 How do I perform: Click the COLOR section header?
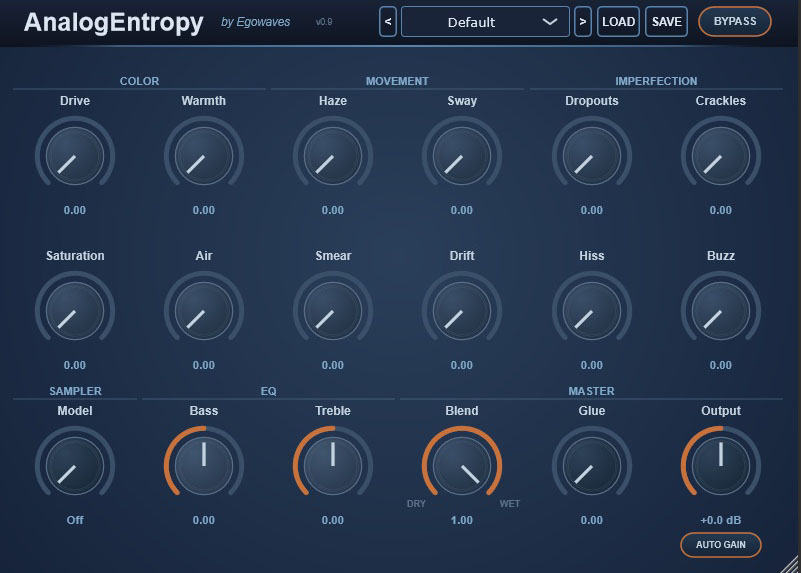[139, 81]
